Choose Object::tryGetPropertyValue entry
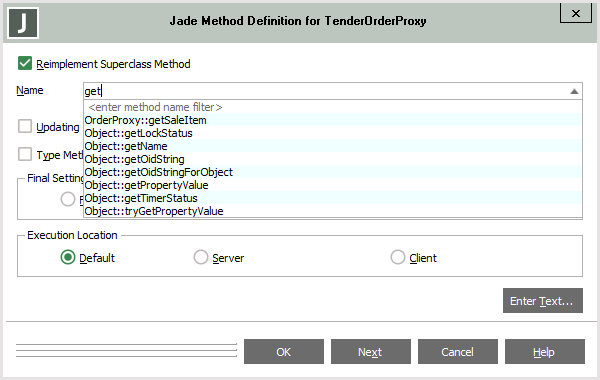Viewport: 600px width, 380px height. click(x=333, y=211)
